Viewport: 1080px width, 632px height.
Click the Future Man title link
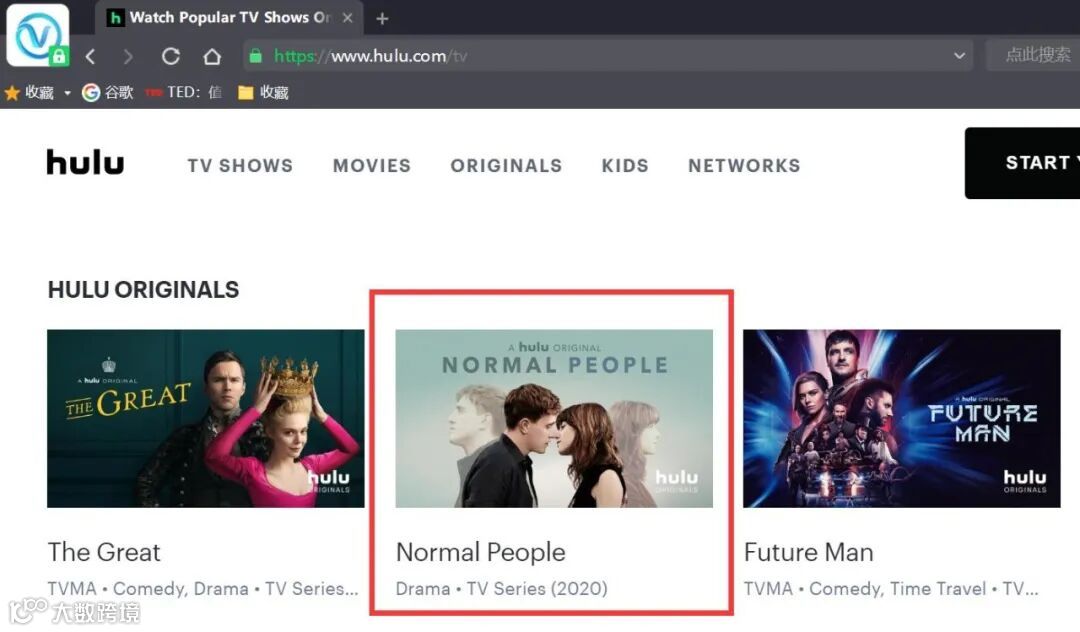click(809, 552)
